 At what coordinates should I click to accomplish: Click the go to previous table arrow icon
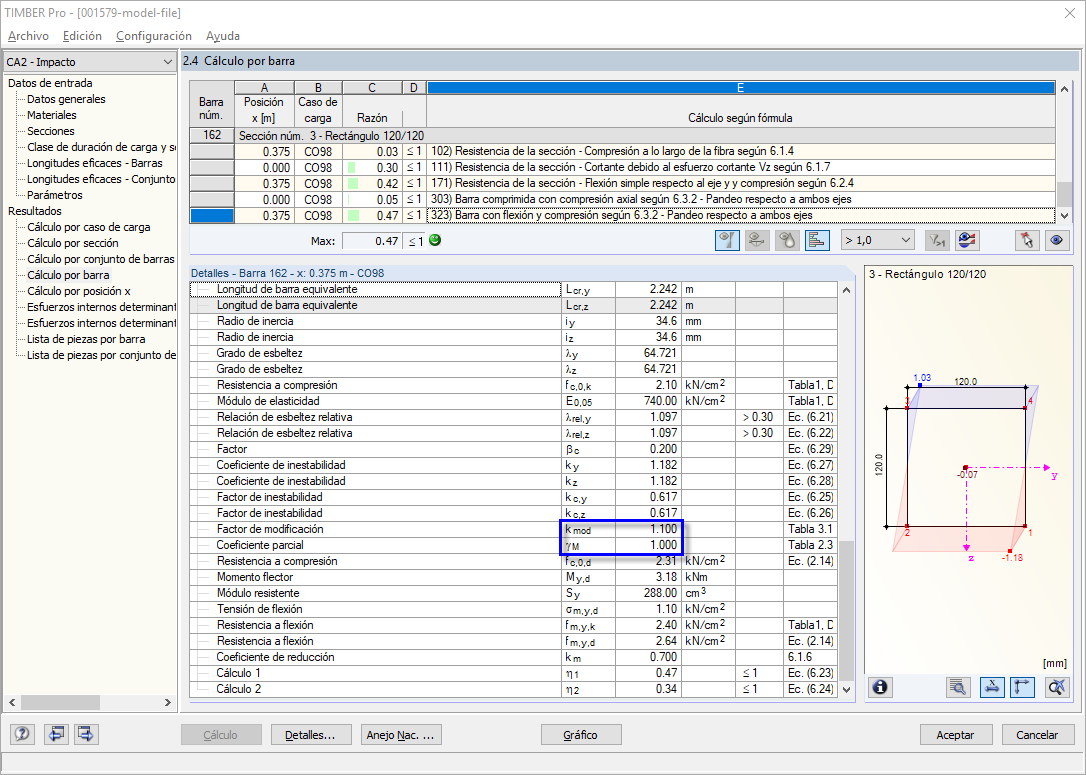[x=56, y=734]
